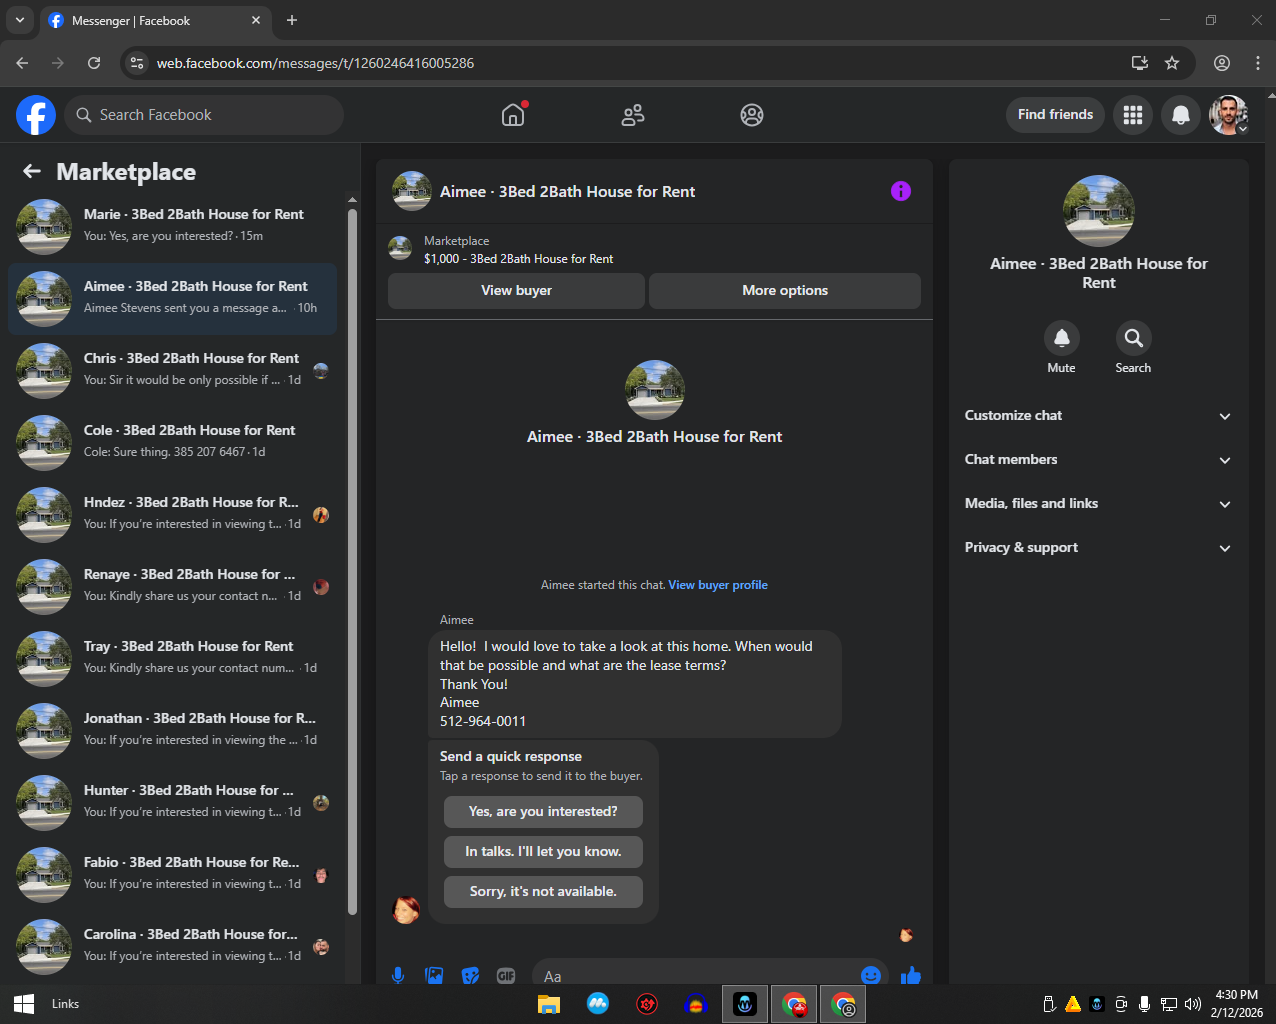Record a voice clip with microphone icon
The image size is (1276, 1024).
click(x=398, y=975)
